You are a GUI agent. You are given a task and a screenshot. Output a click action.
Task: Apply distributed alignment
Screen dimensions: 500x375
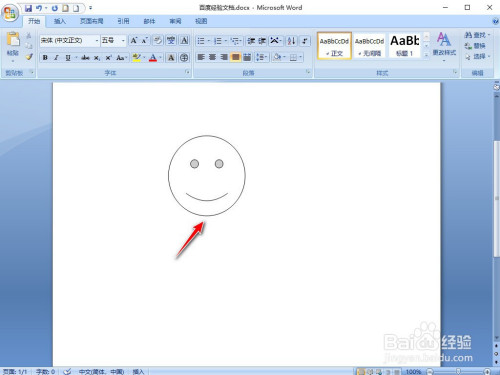pyautogui.click(x=247, y=57)
